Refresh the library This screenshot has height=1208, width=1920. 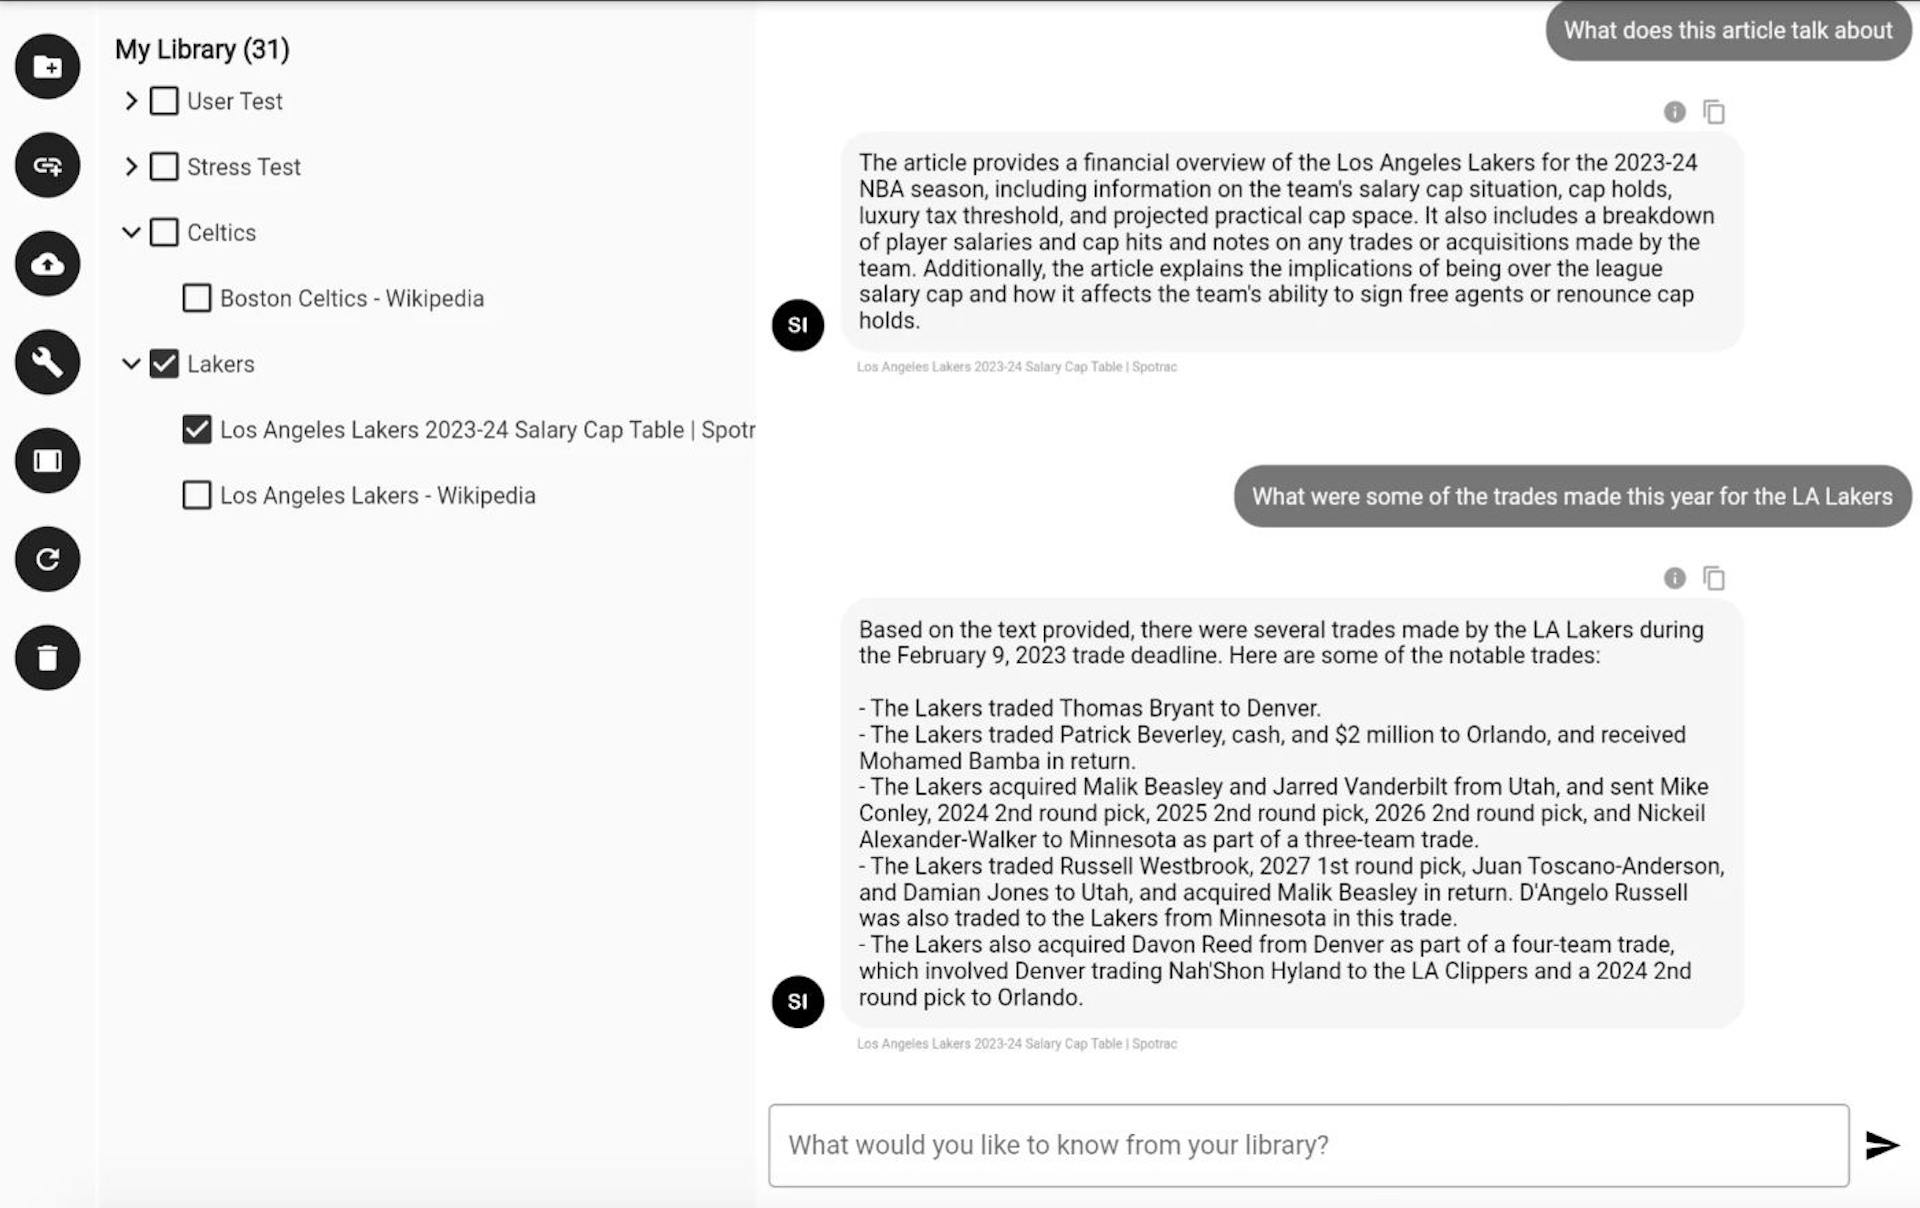click(46, 560)
